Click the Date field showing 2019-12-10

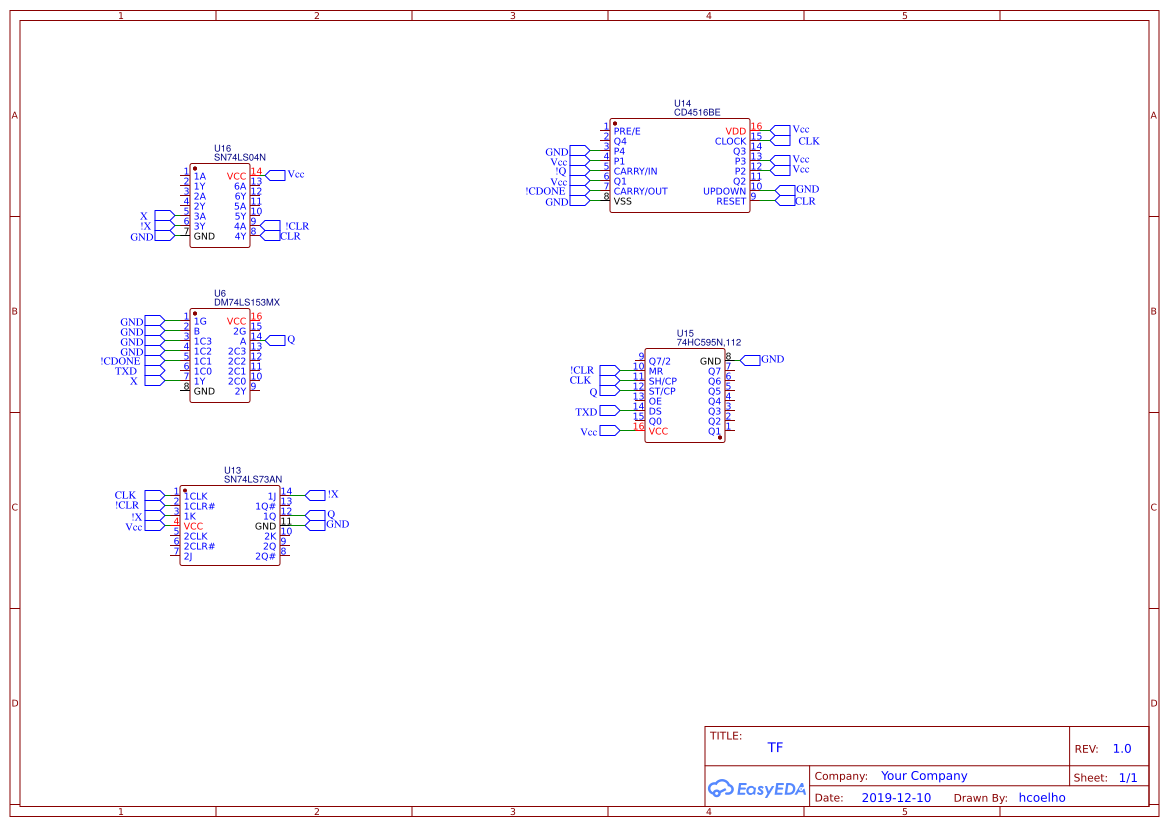(x=898, y=797)
